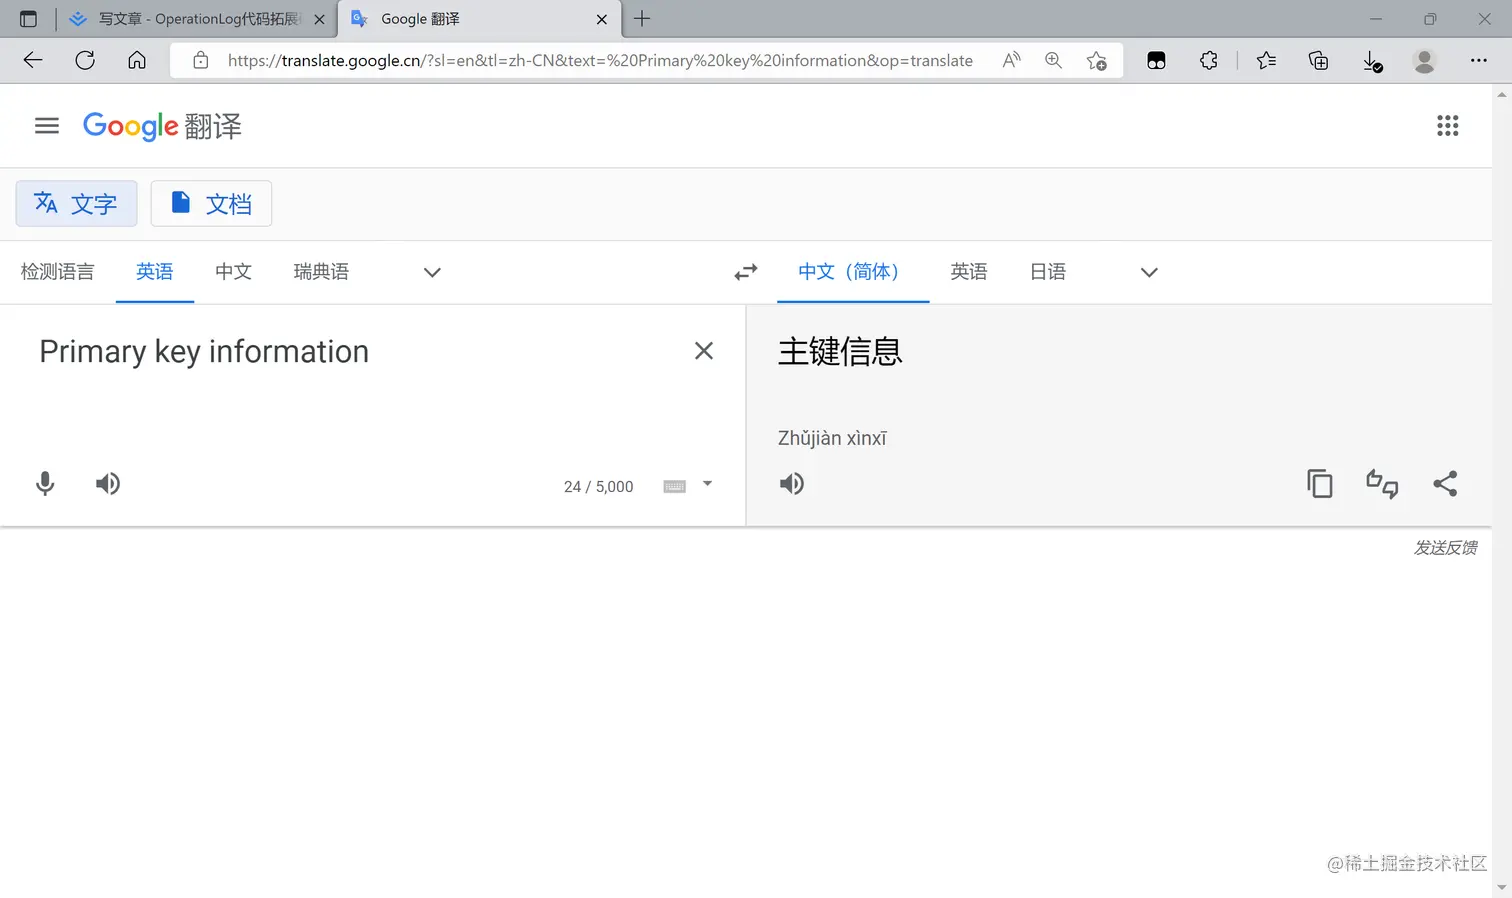The height and width of the screenshot is (898, 1512).
Task: Open browser collections
Action: click(1319, 60)
